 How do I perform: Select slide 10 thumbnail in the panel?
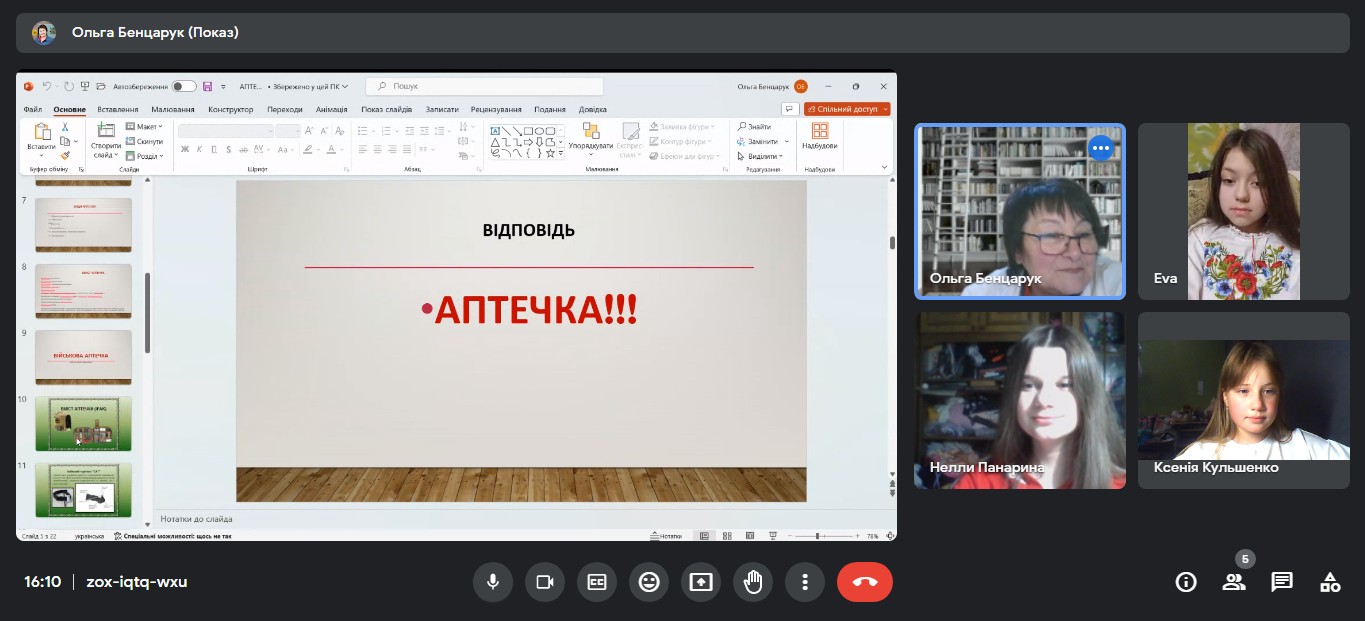pyautogui.click(x=83, y=423)
